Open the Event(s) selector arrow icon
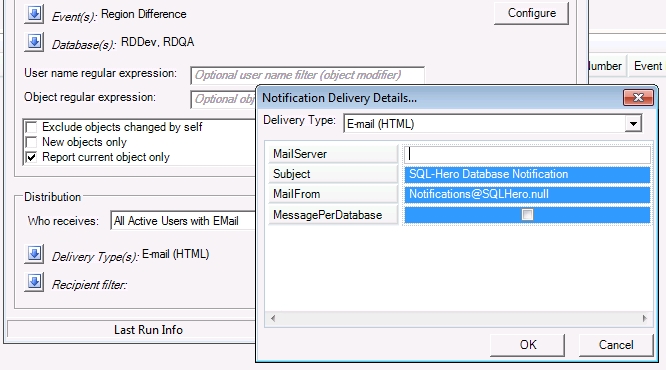 (34, 14)
